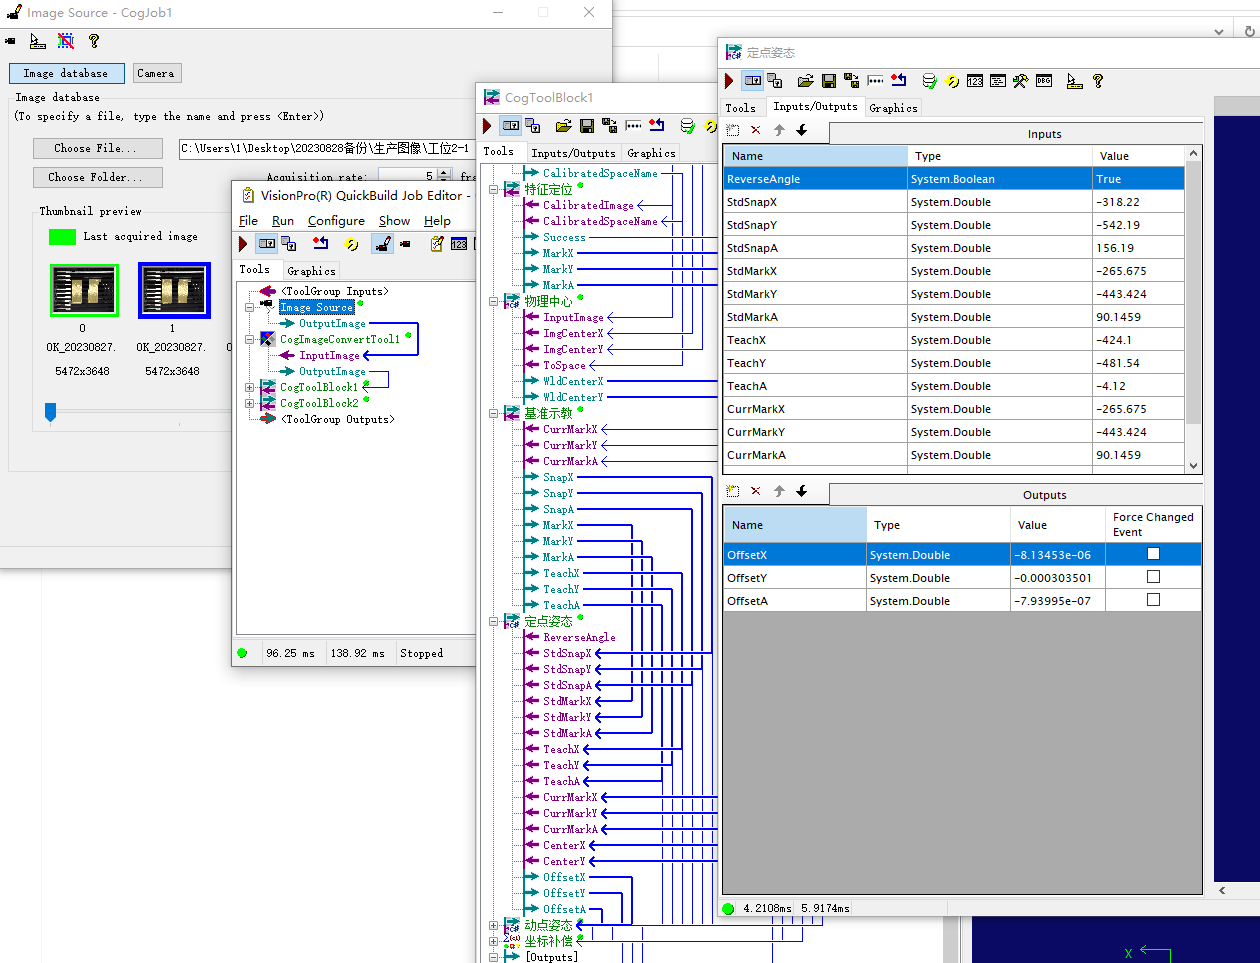This screenshot has height=963, width=1260.
Task: Select the Image database button
Action: point(67,73)
